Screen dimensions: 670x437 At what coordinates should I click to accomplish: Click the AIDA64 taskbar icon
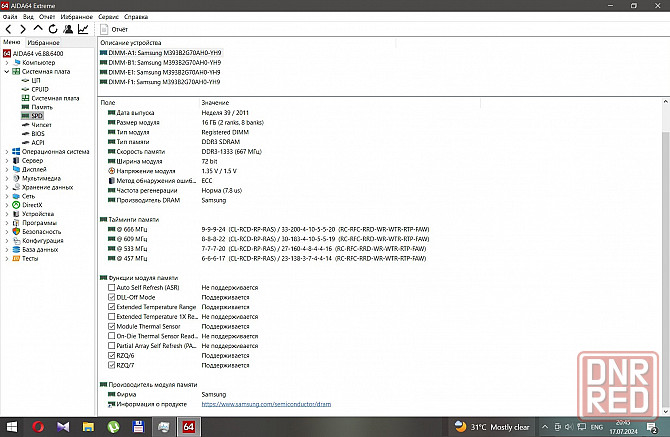click(188, 427)
